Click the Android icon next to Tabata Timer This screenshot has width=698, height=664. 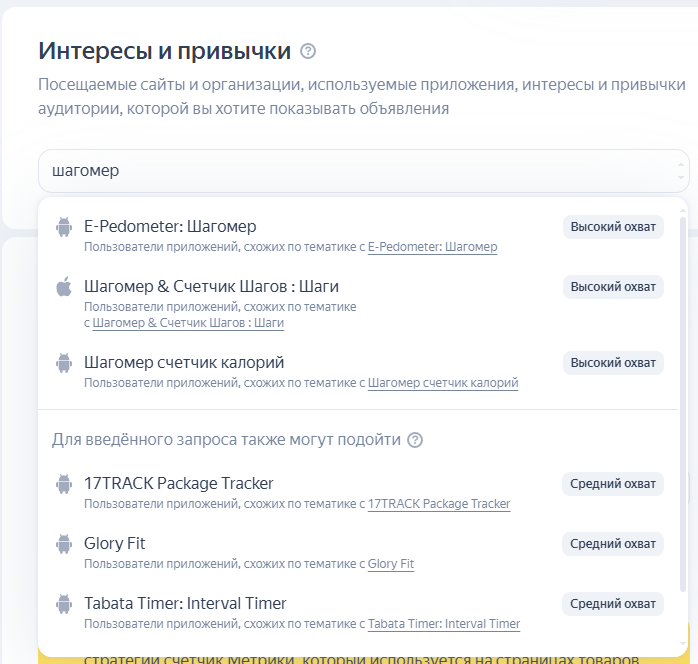pyautogui.click(x=64, y=604)
